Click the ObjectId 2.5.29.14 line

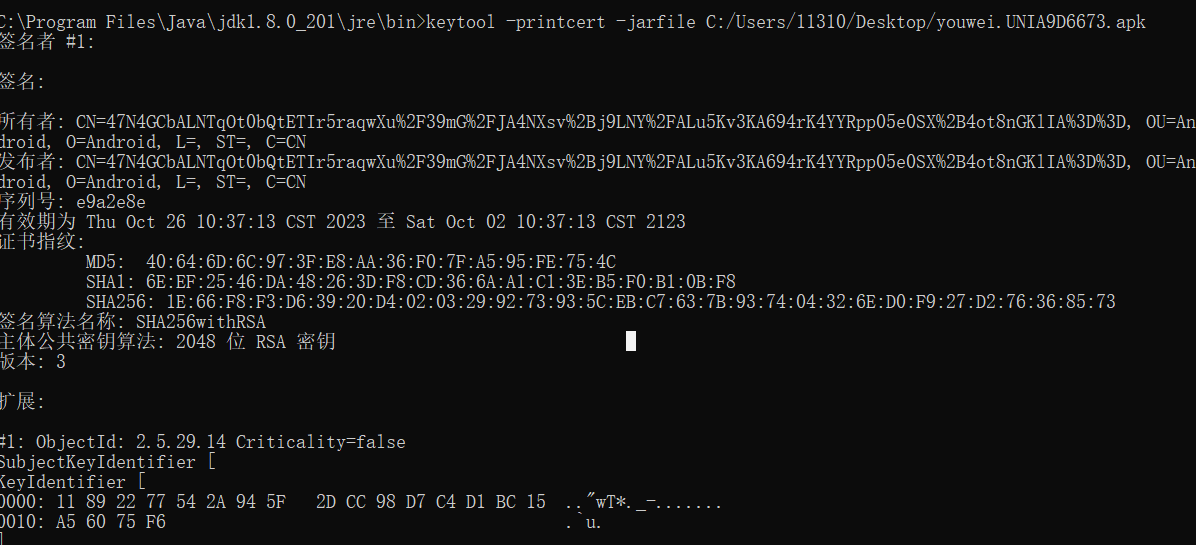203,442
